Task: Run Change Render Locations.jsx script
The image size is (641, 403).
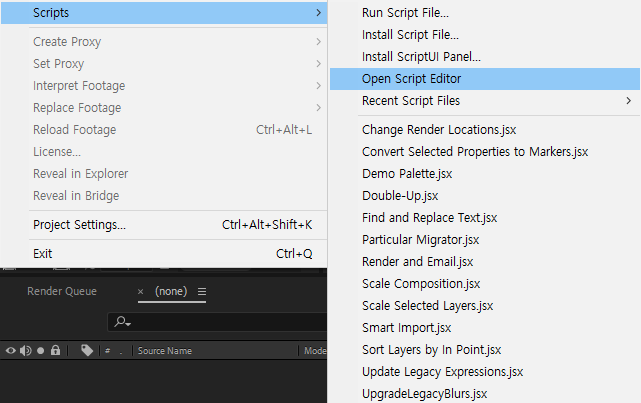Action: (485, 130)
